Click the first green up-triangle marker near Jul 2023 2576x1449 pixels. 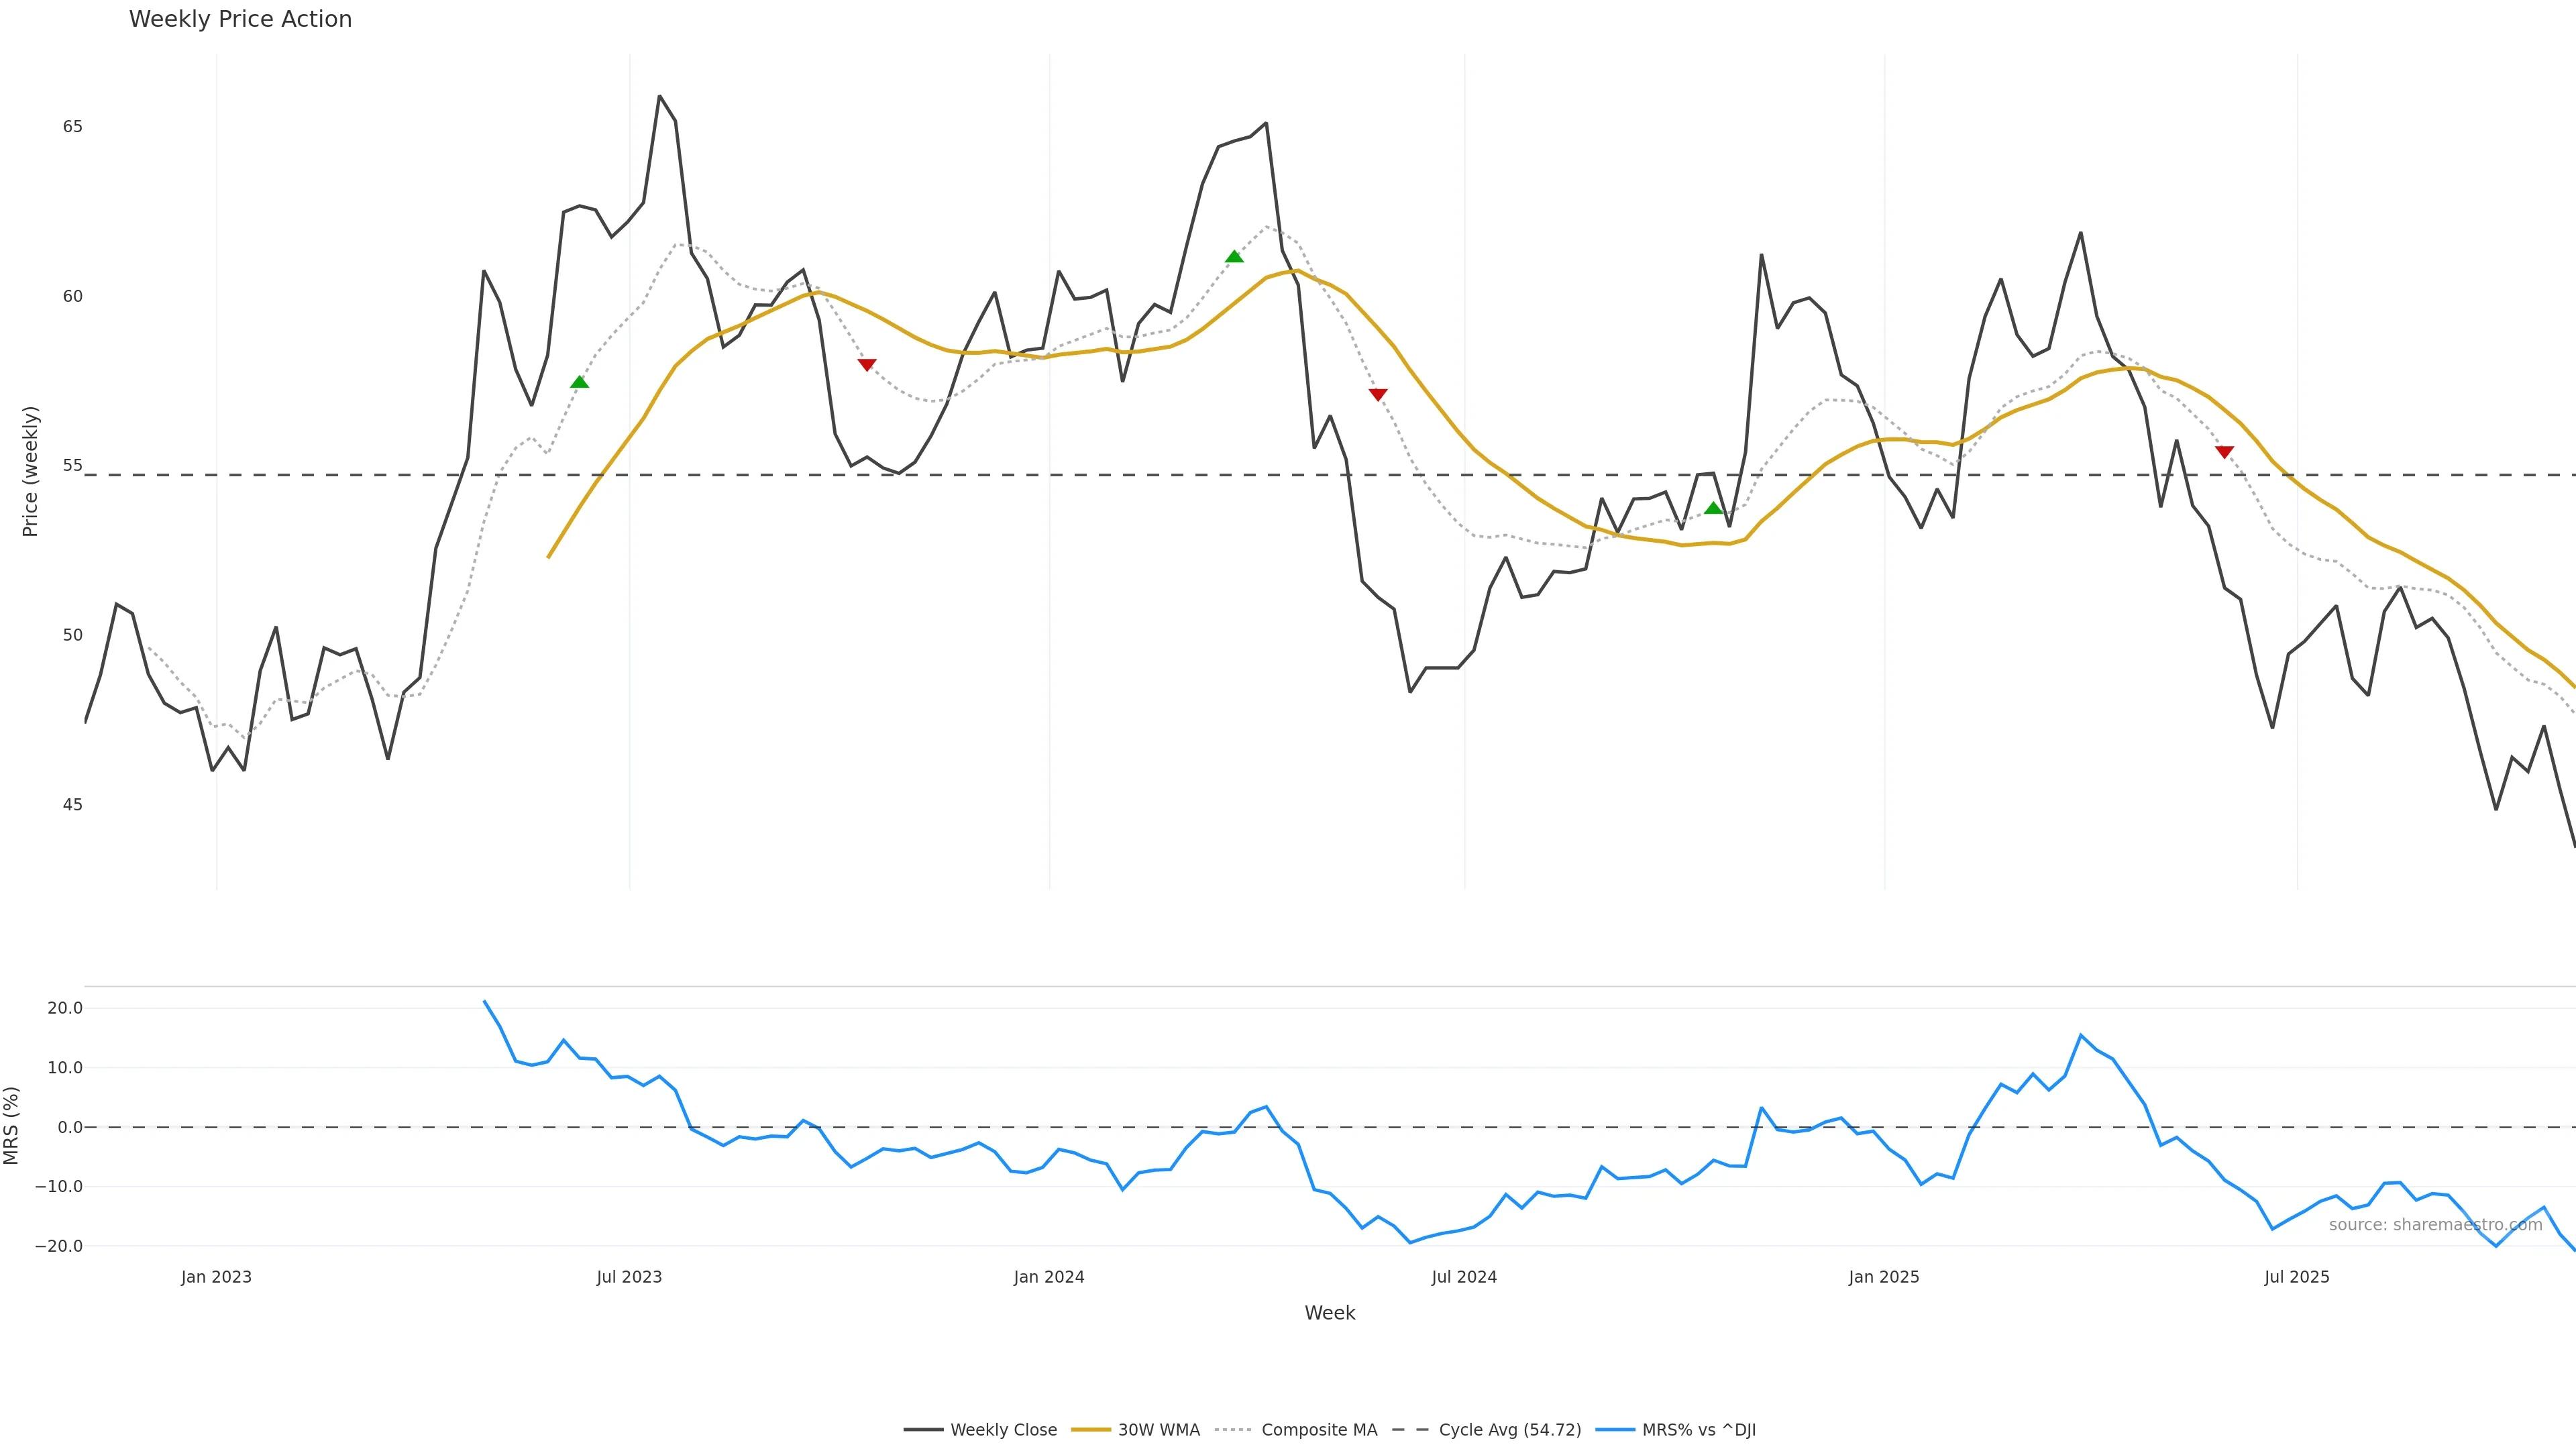[x=579, y=382]
